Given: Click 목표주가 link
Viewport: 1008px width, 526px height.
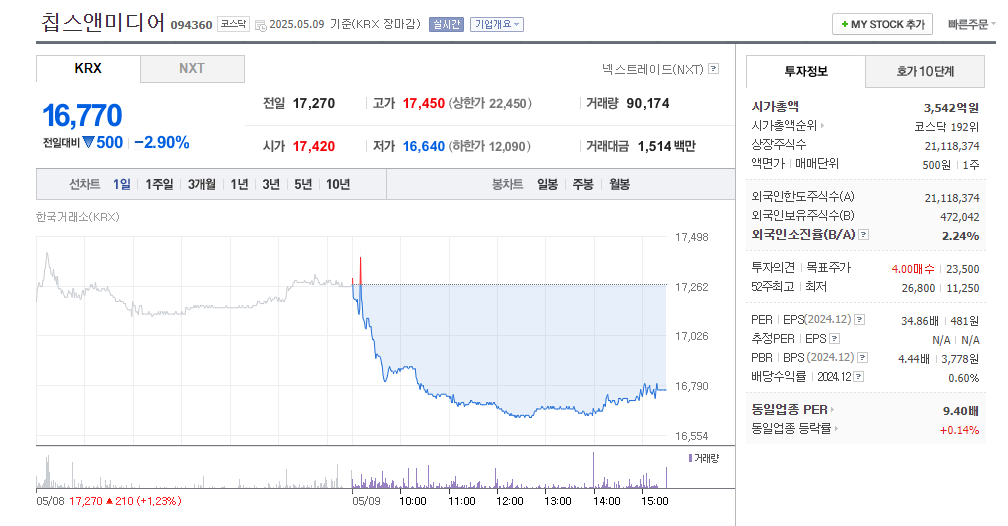Looking at the screenshot, I should 829,268.
